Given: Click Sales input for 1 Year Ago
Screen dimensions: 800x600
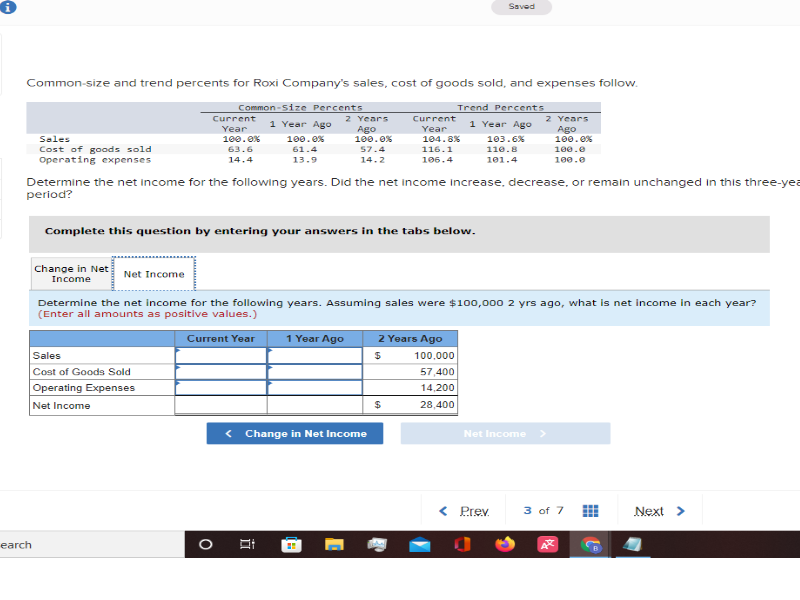Looking at the screenshot, I should 315,356.
